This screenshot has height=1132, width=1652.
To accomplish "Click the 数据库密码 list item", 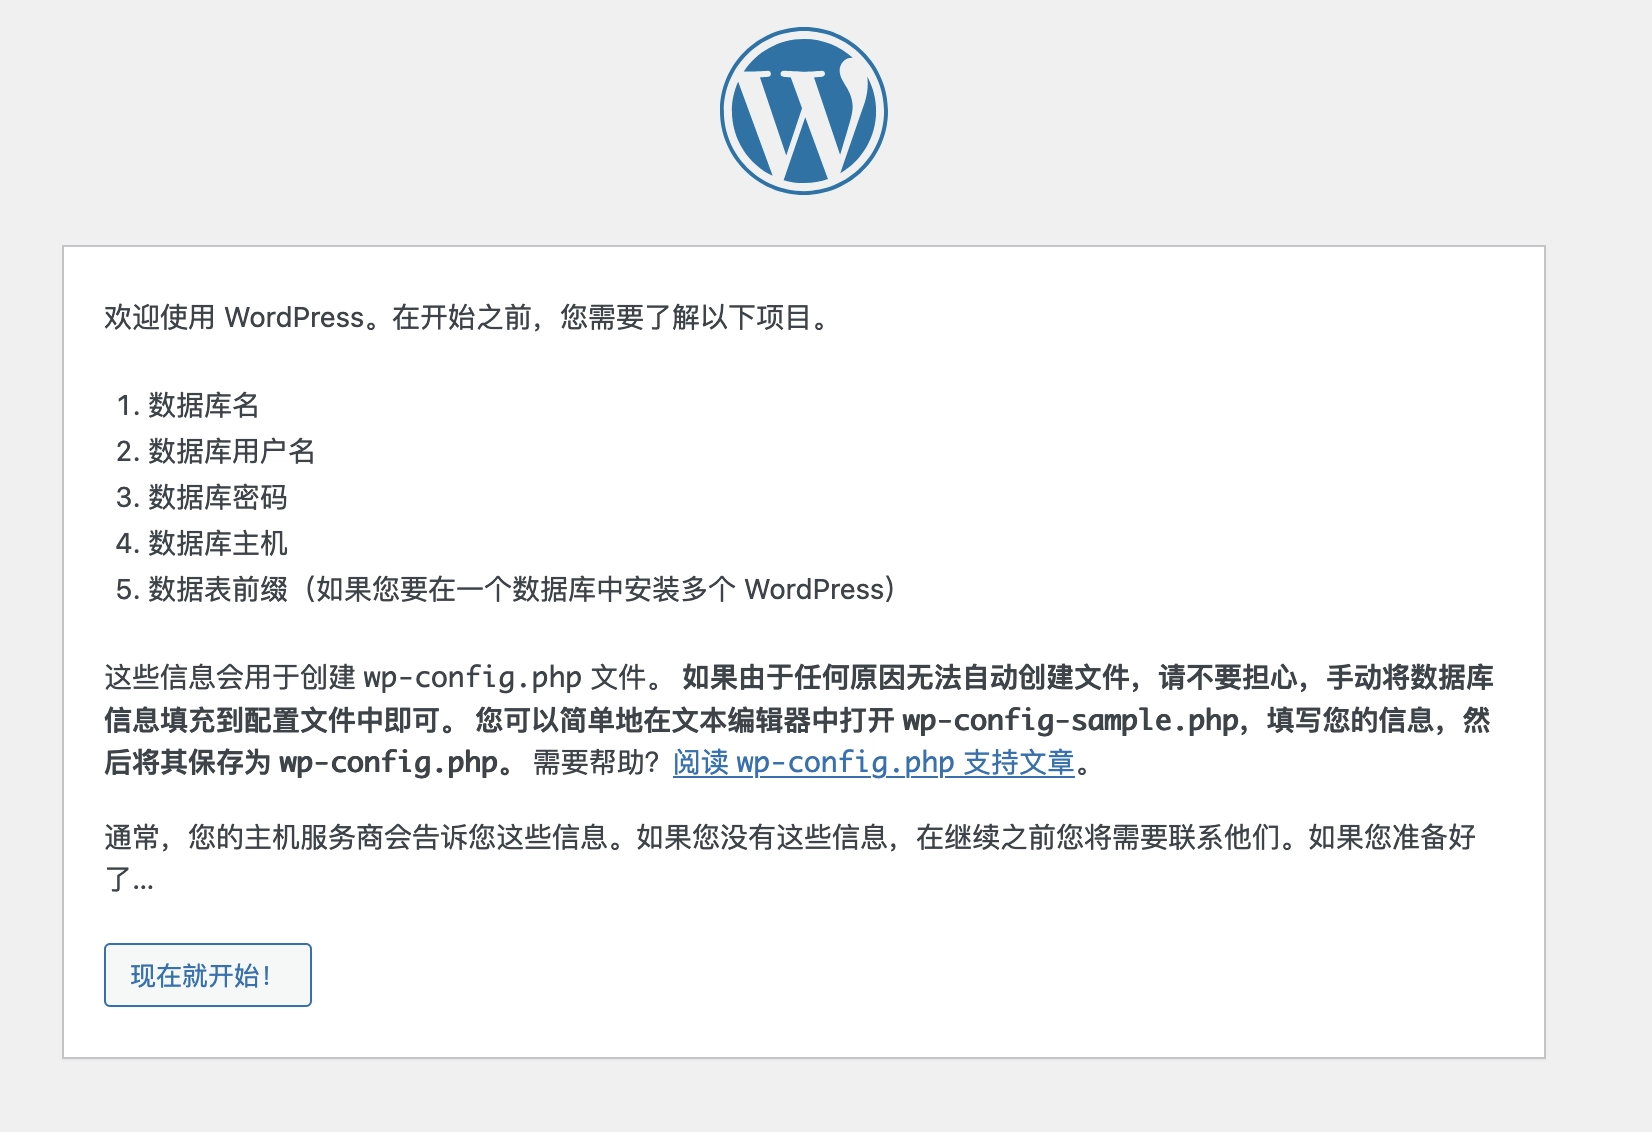I will click(x=217, y=497).
